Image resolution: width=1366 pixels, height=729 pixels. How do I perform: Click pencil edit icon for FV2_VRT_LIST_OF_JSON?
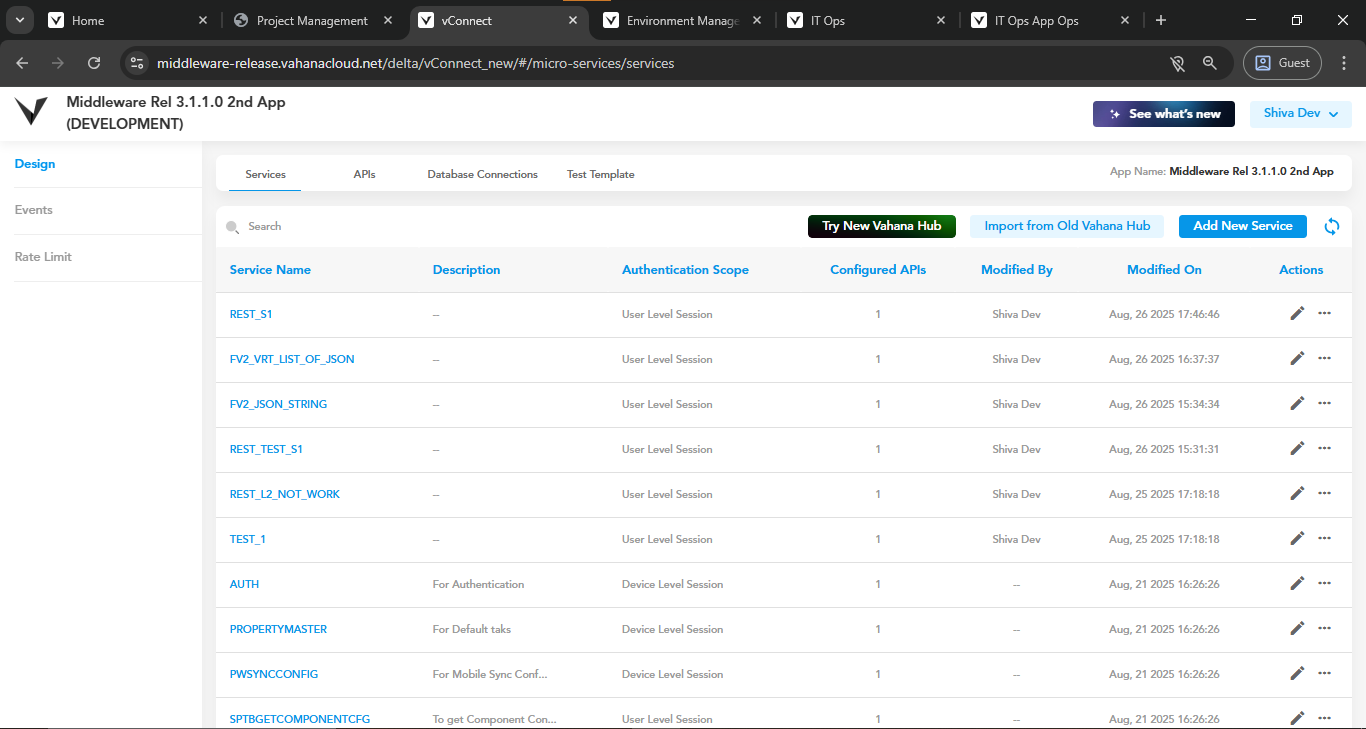pyautogui.click(x=1297, y=358)
